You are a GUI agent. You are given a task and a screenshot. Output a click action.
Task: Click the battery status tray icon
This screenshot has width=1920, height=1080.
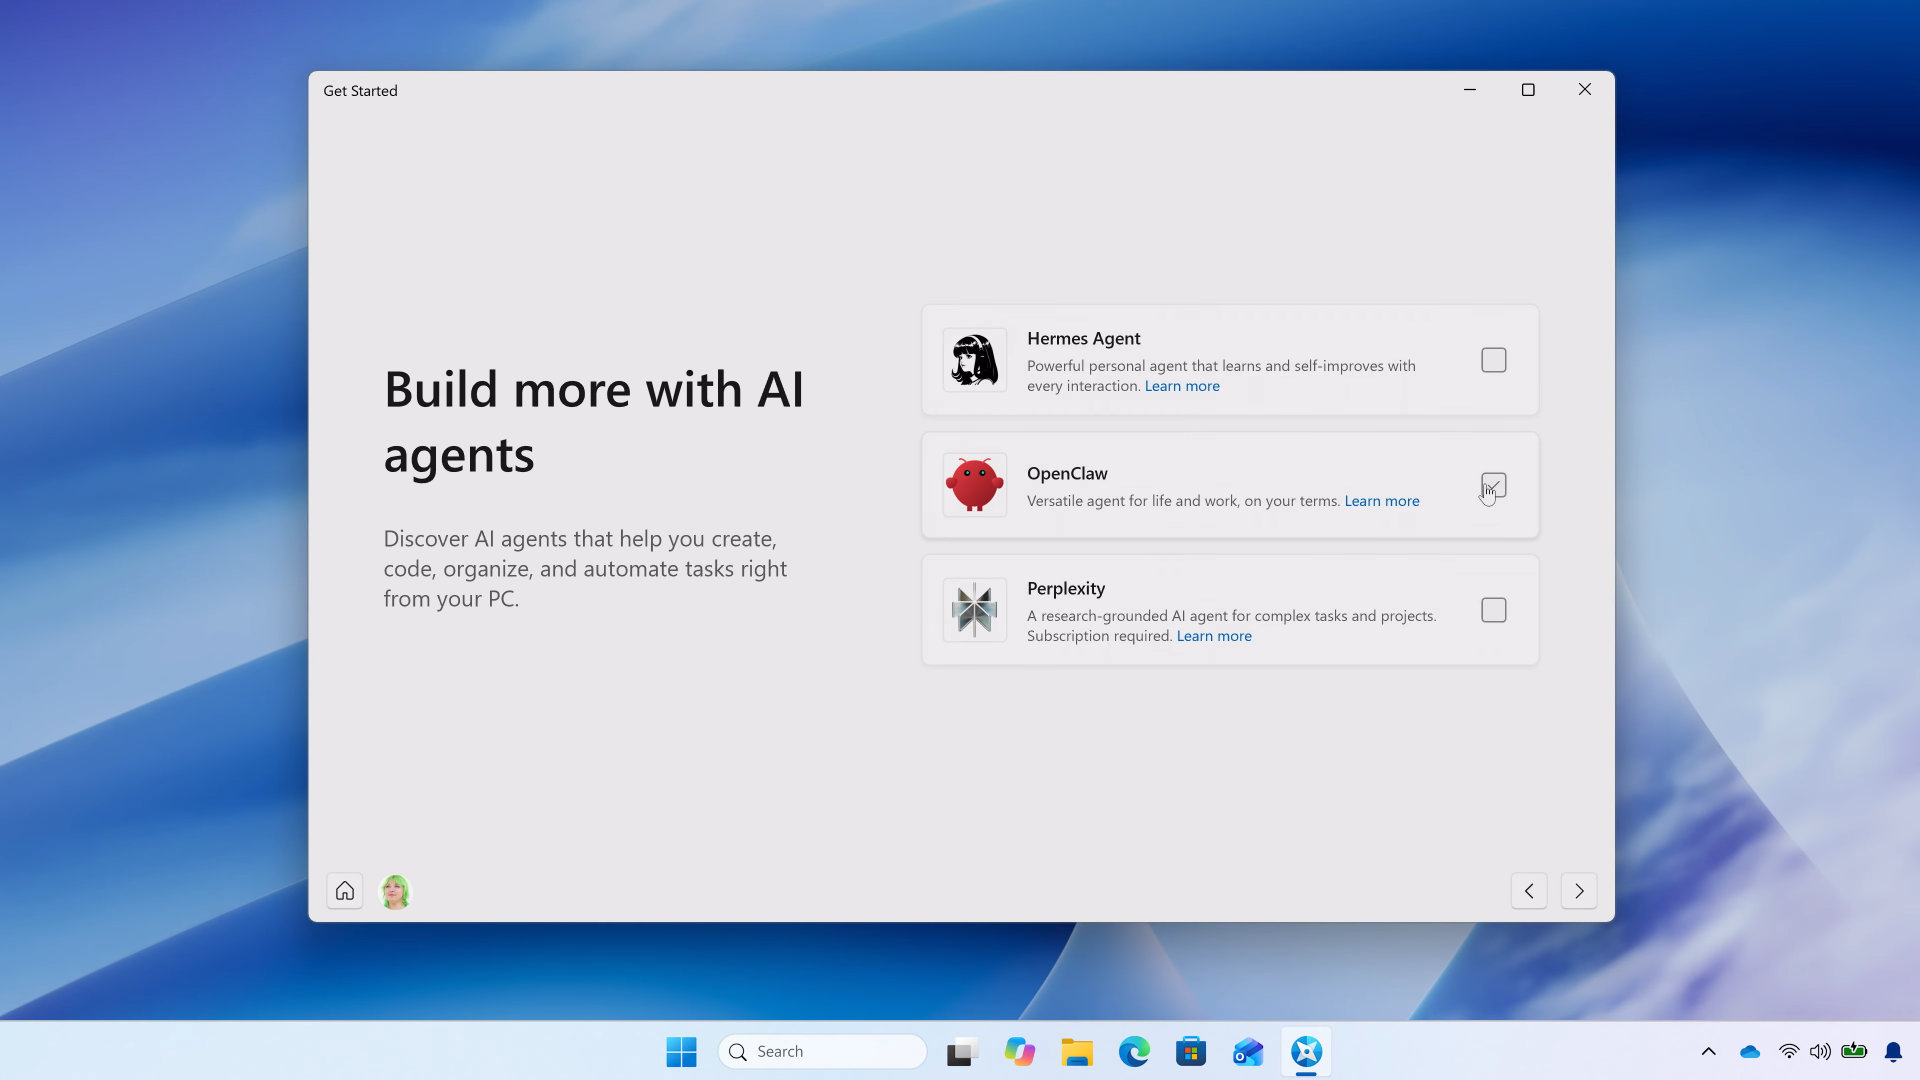(1855, 1050)
